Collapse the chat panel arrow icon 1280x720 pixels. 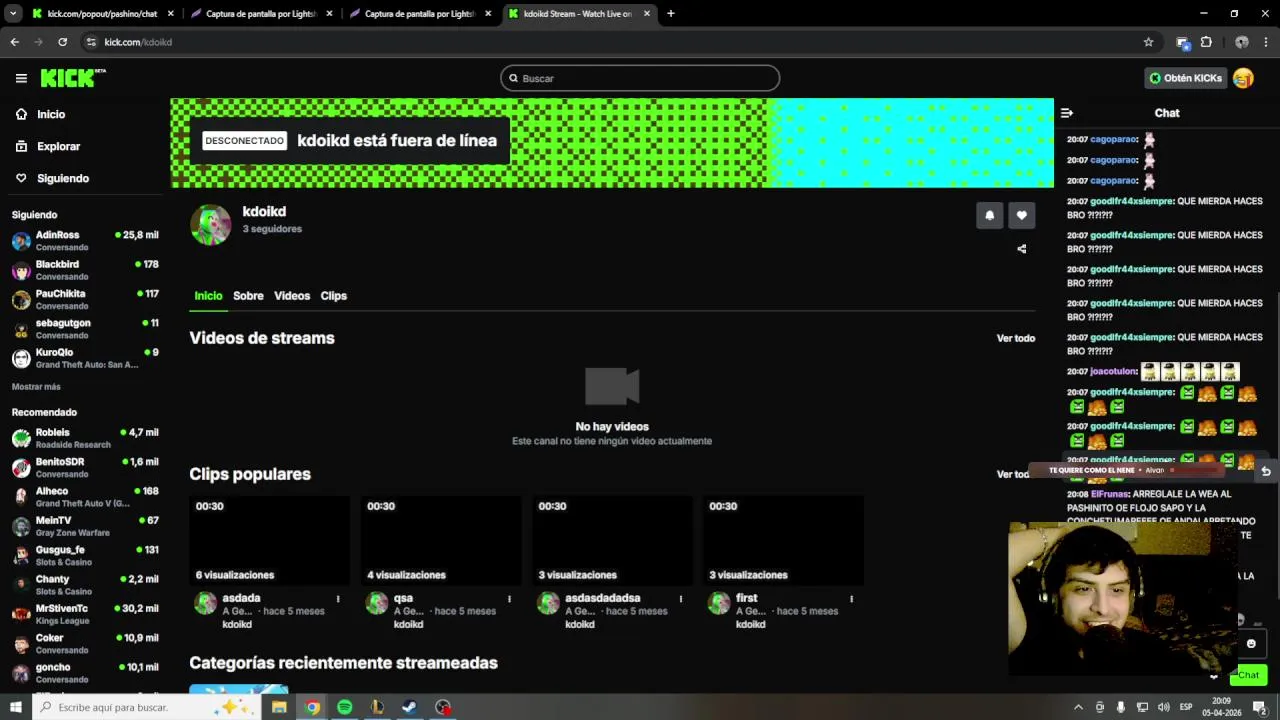1066,113
